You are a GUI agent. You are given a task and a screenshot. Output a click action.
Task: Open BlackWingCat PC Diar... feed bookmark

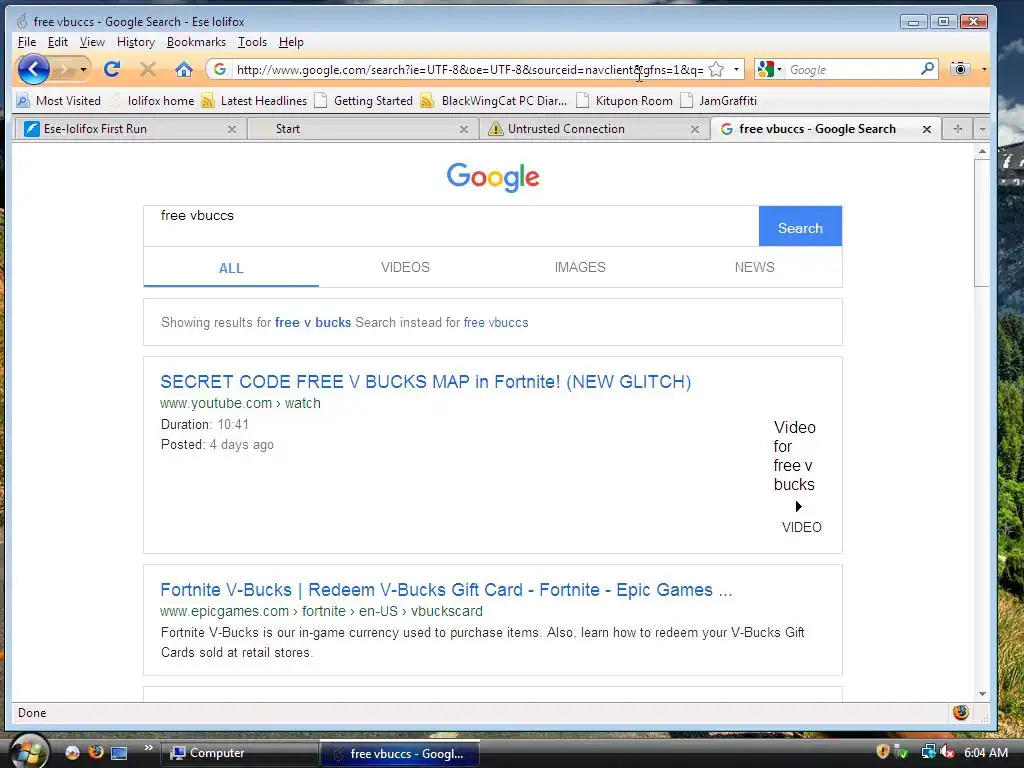click(494, 101)
